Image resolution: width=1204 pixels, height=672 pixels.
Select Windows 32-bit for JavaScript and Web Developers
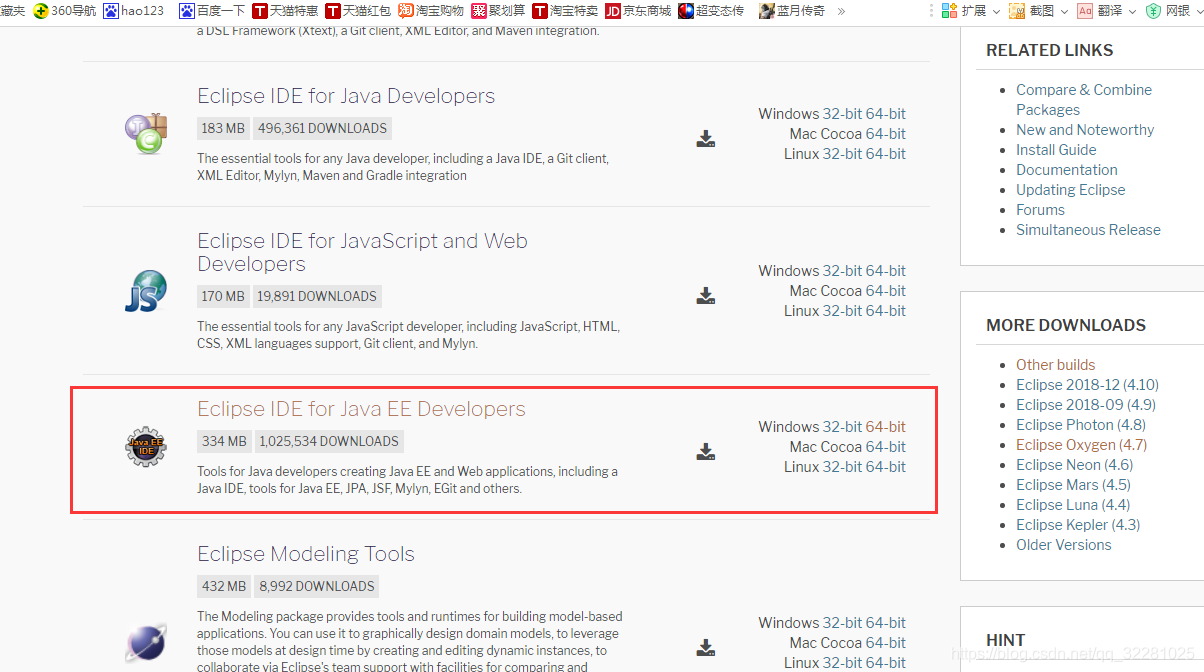[x=842, y=271]
